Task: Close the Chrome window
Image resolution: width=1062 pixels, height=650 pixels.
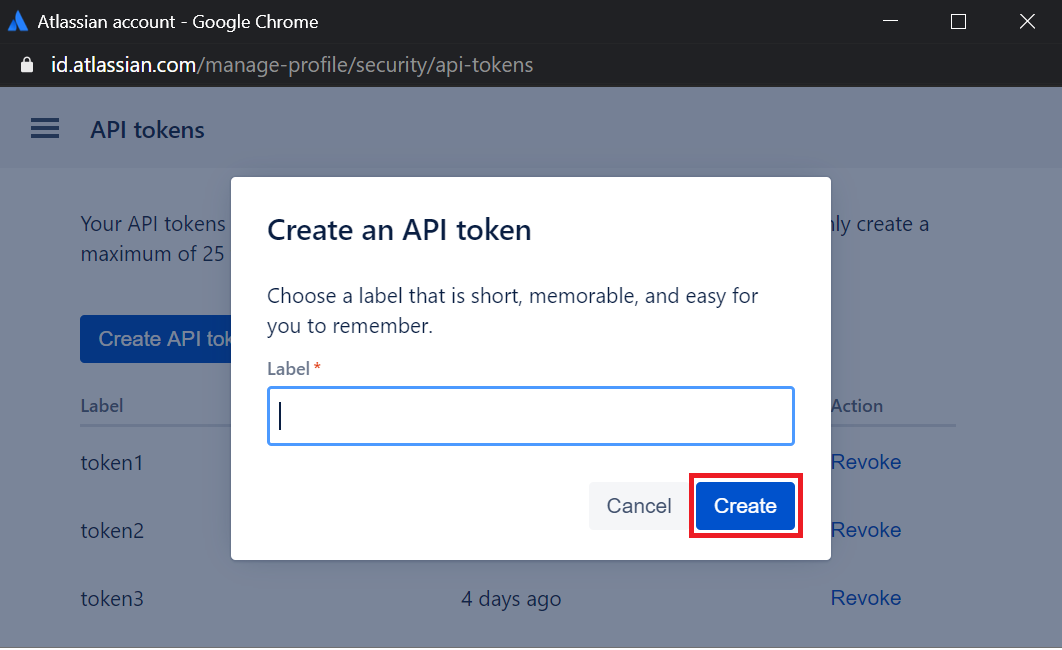Action: (1027, 22)
